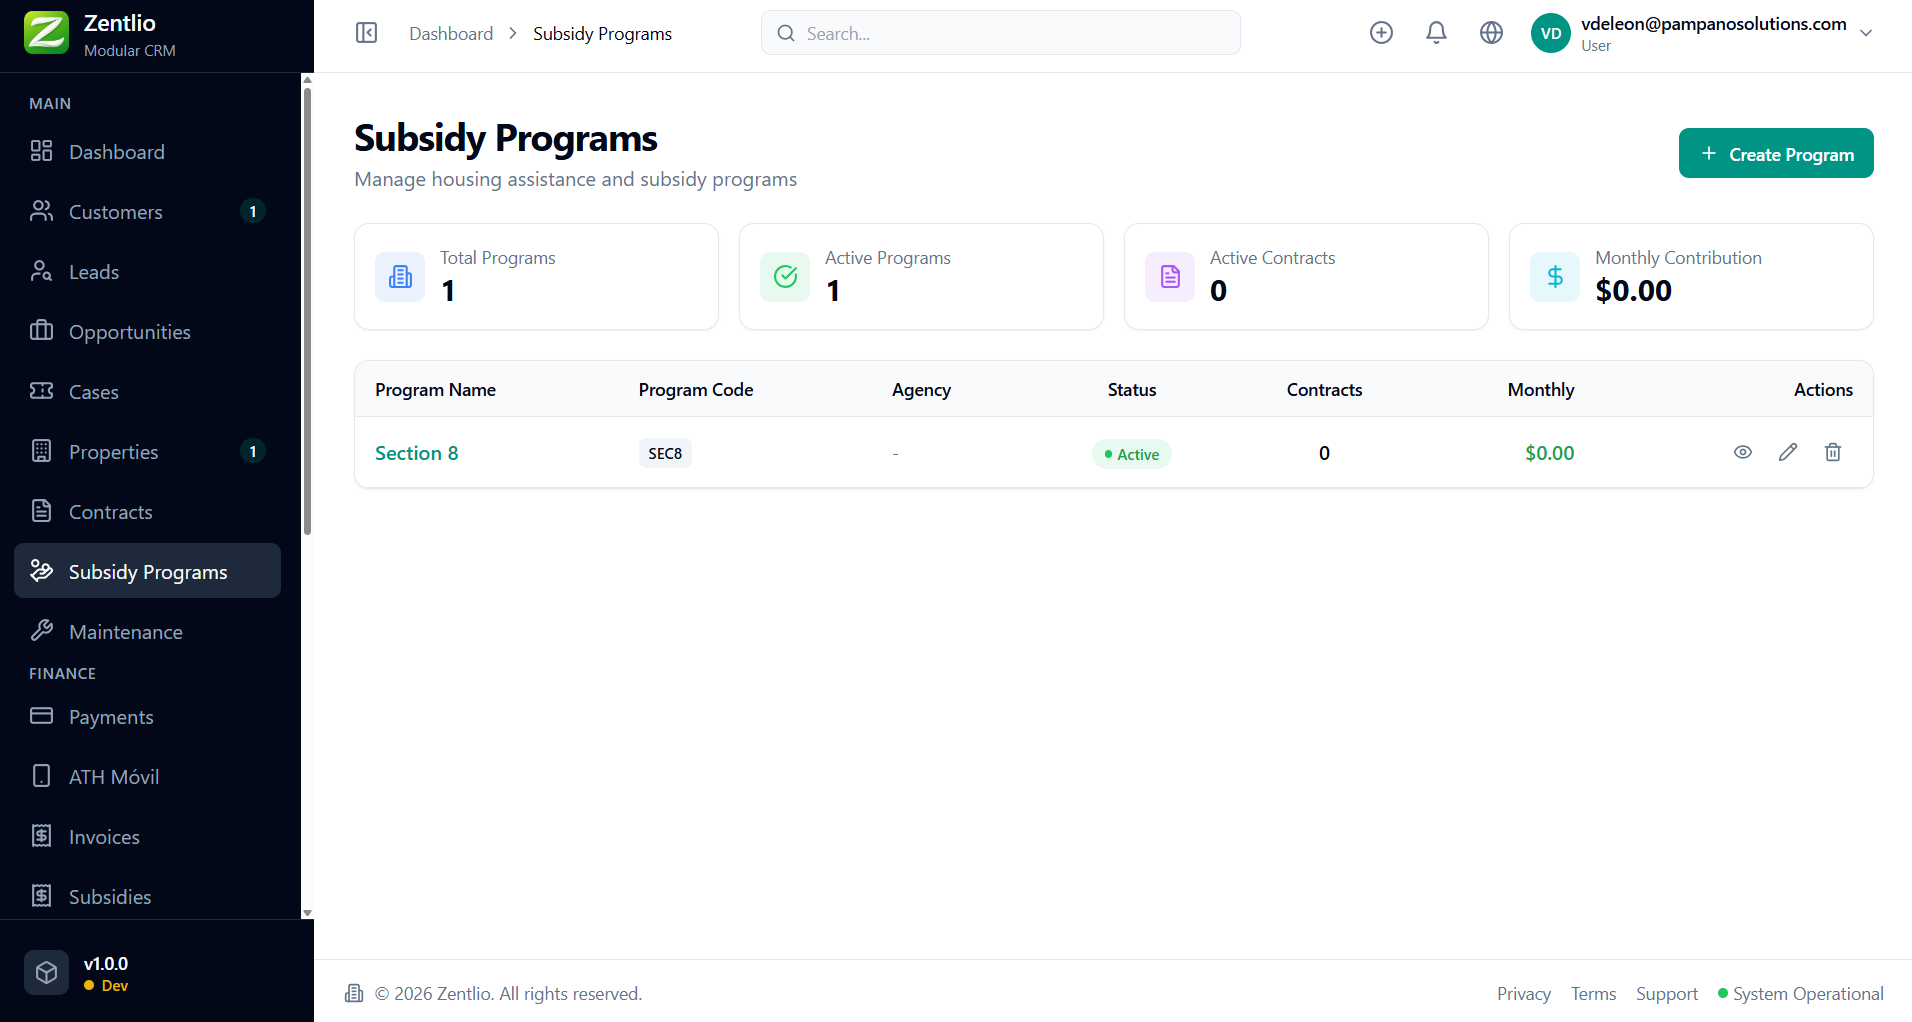Viewport: 1912px width, 1022px height.
Task: Navigate to Dashboard breadcrumb link
Action: coord(451,34)
